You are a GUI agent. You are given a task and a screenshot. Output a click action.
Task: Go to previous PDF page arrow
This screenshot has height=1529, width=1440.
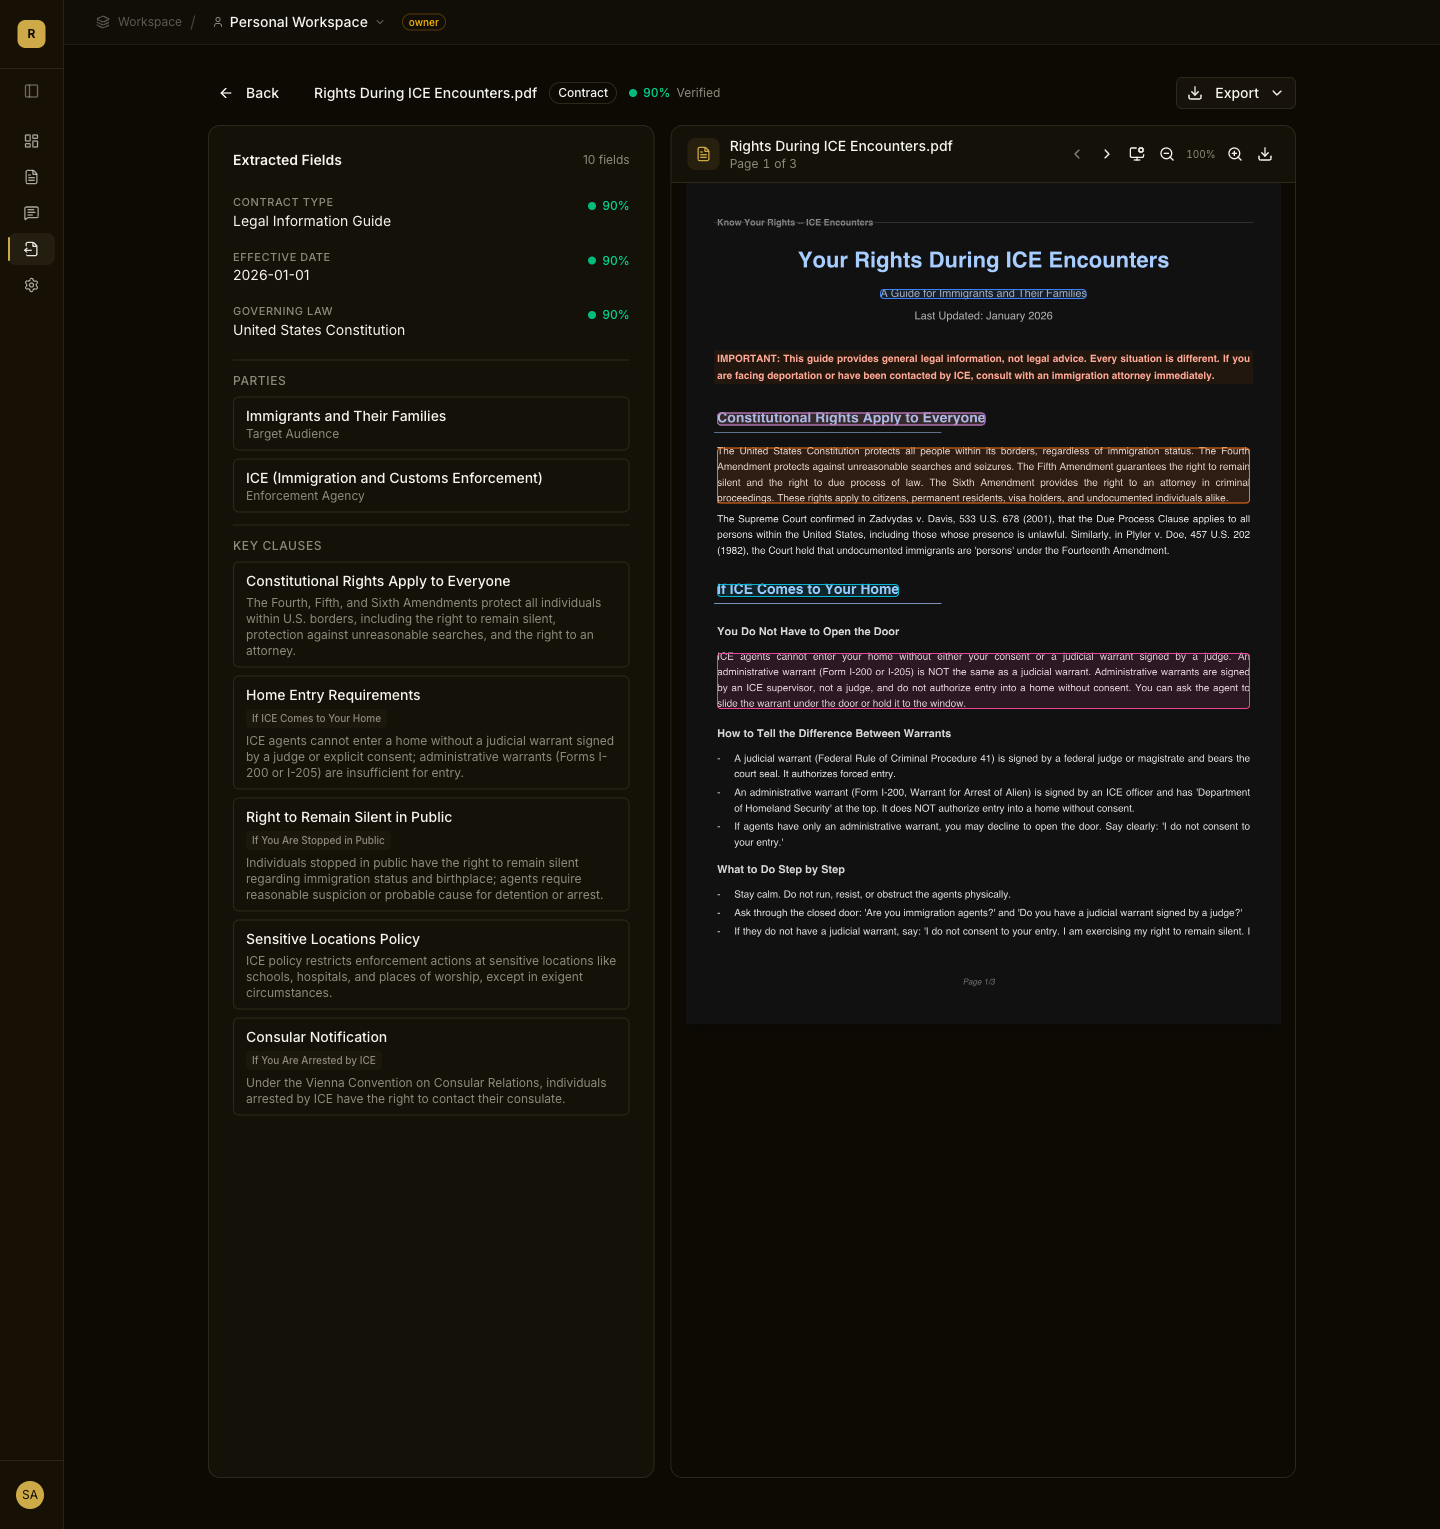click(1077, 154)
